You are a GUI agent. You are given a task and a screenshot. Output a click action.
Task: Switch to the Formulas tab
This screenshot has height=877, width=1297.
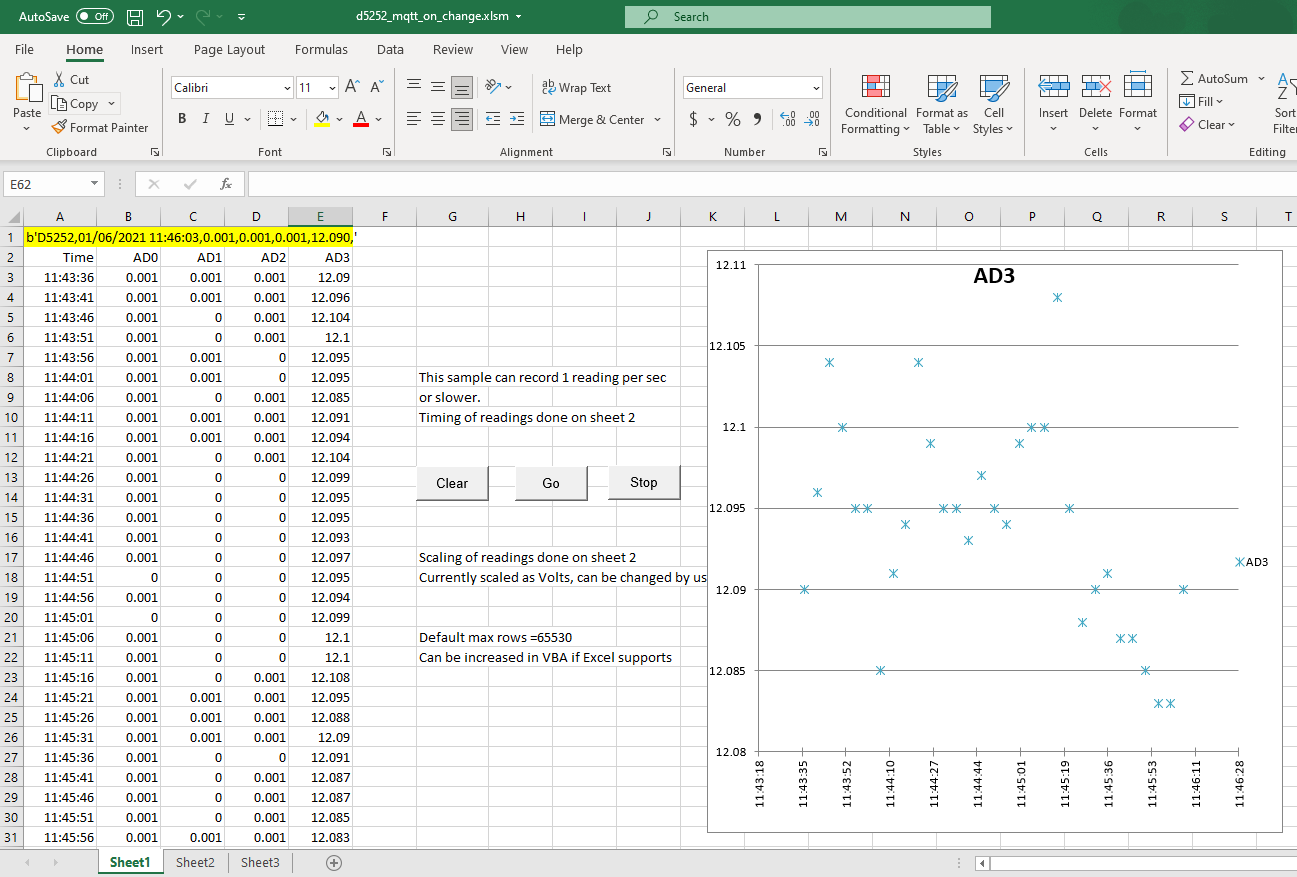click(x=321, y=49)
